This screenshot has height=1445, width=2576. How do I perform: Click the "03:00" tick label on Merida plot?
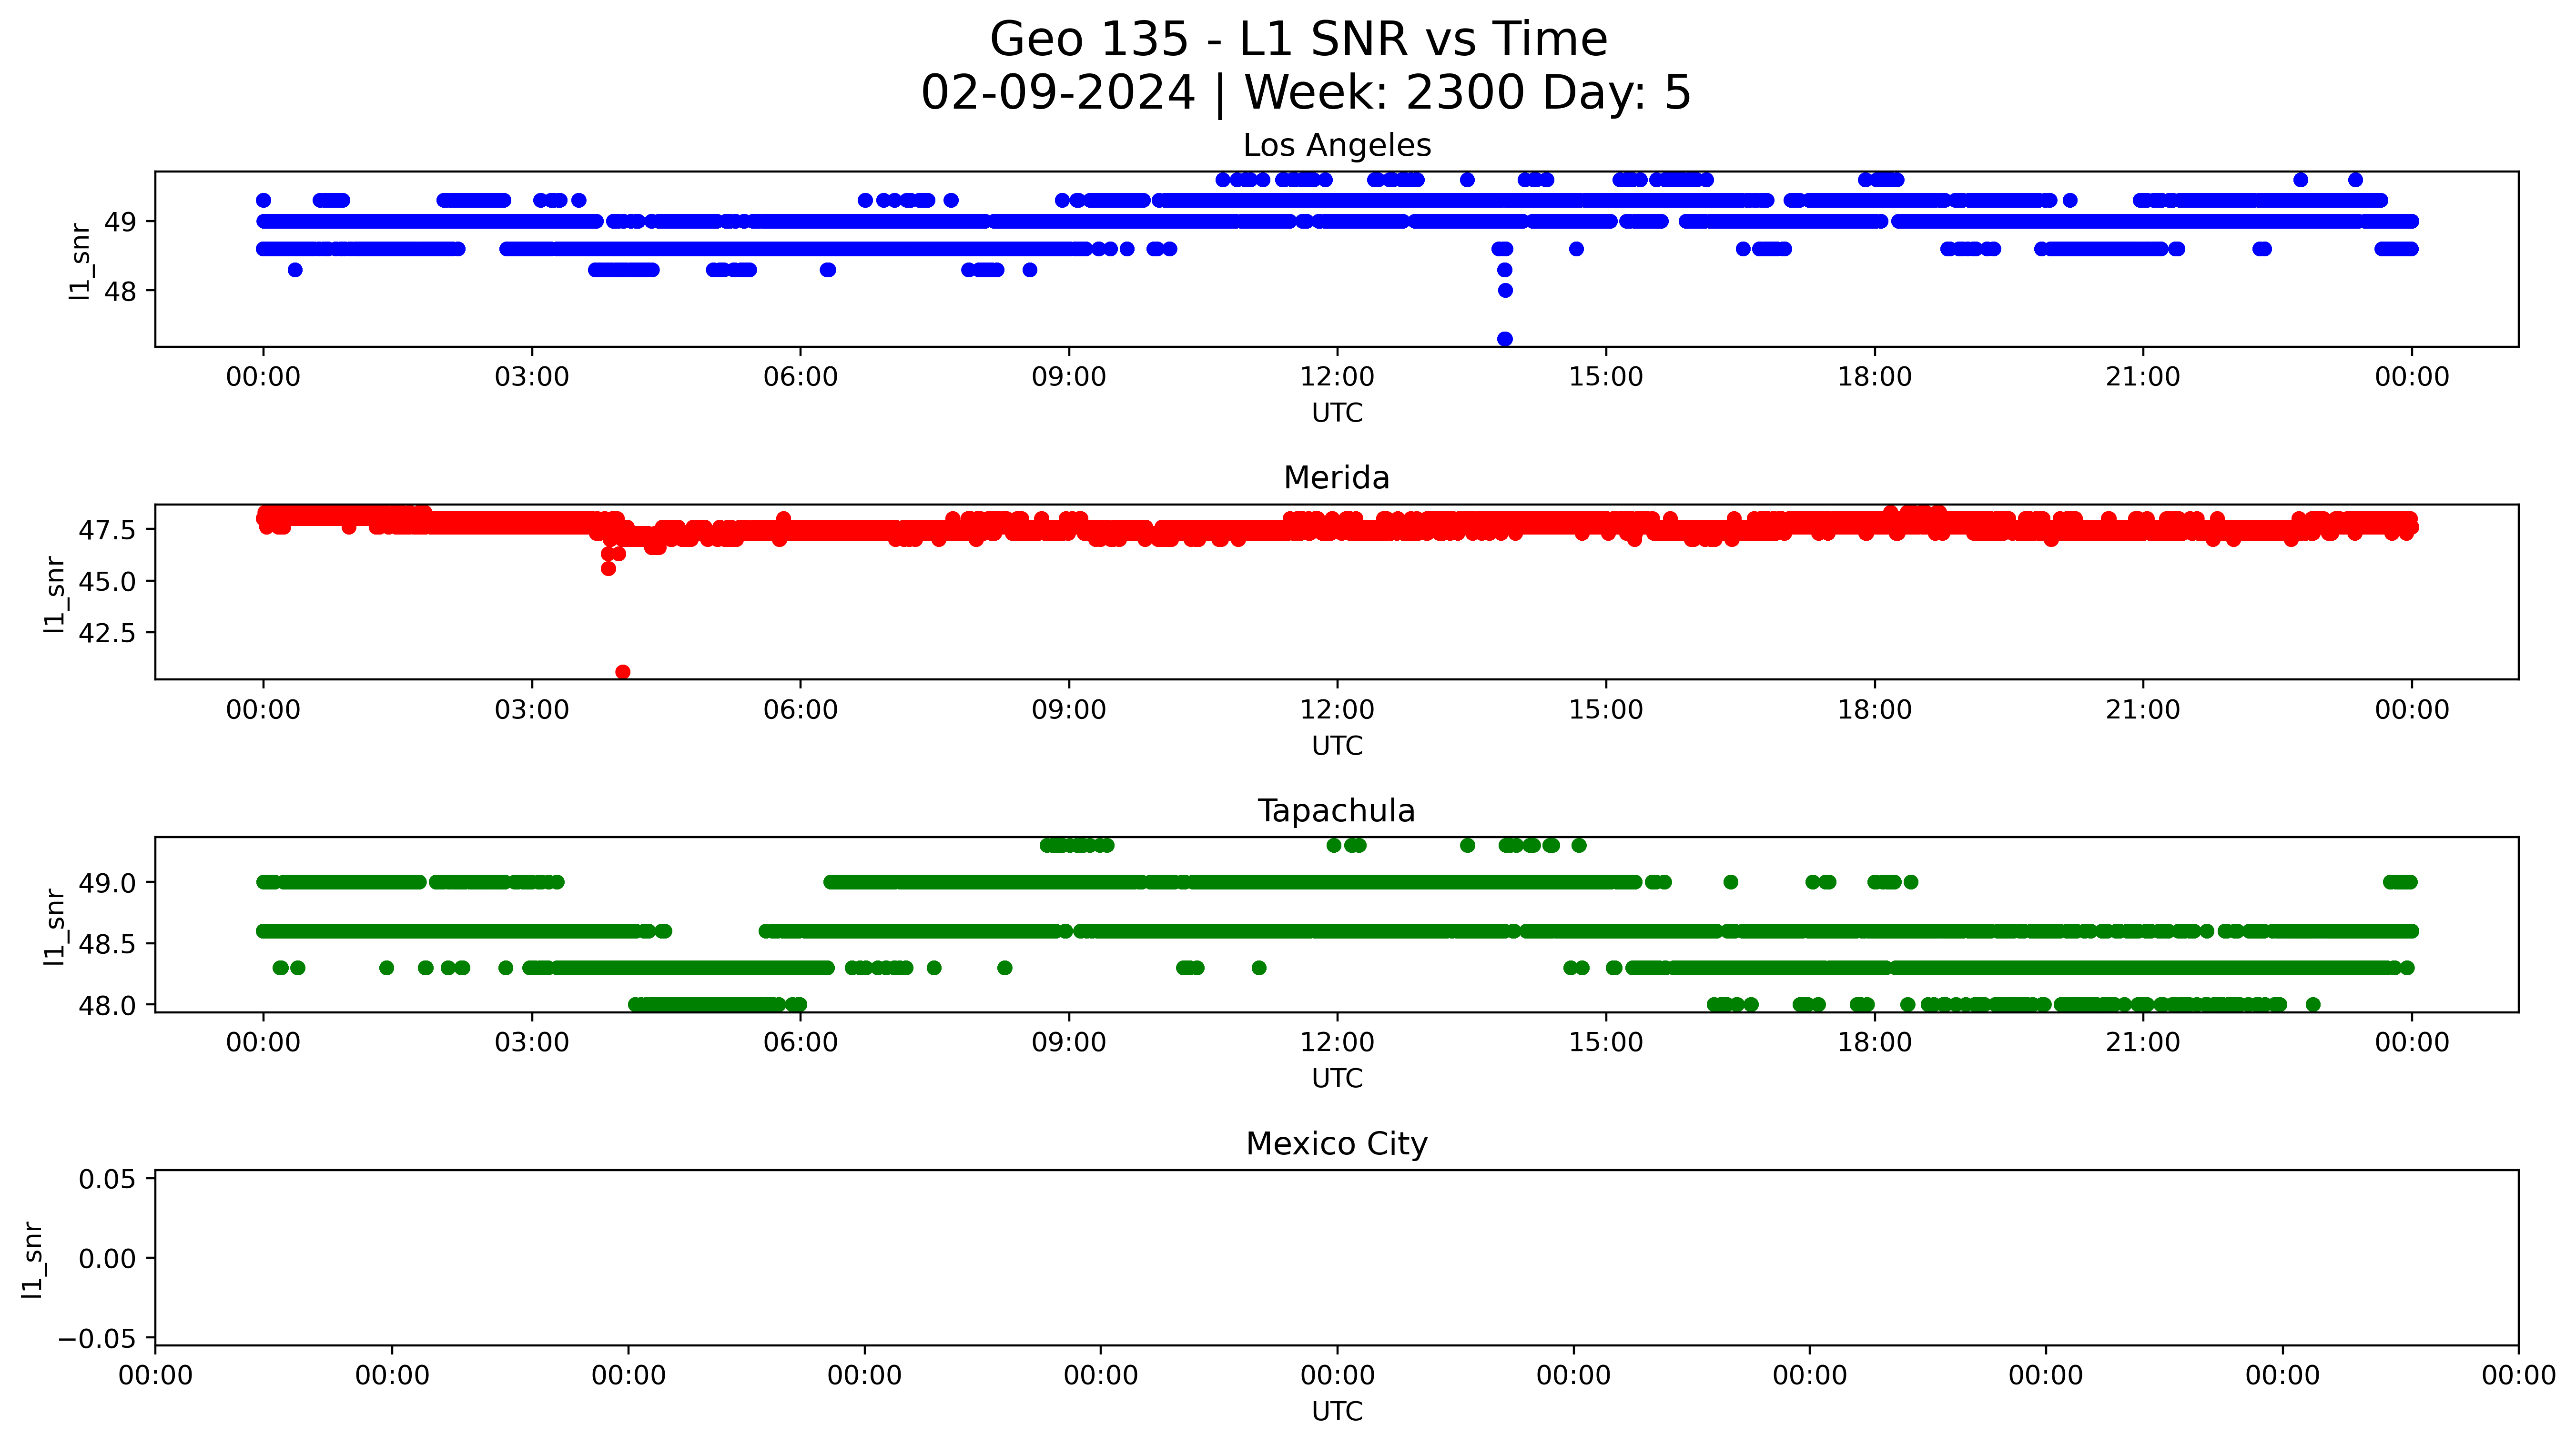click(532, 710)
